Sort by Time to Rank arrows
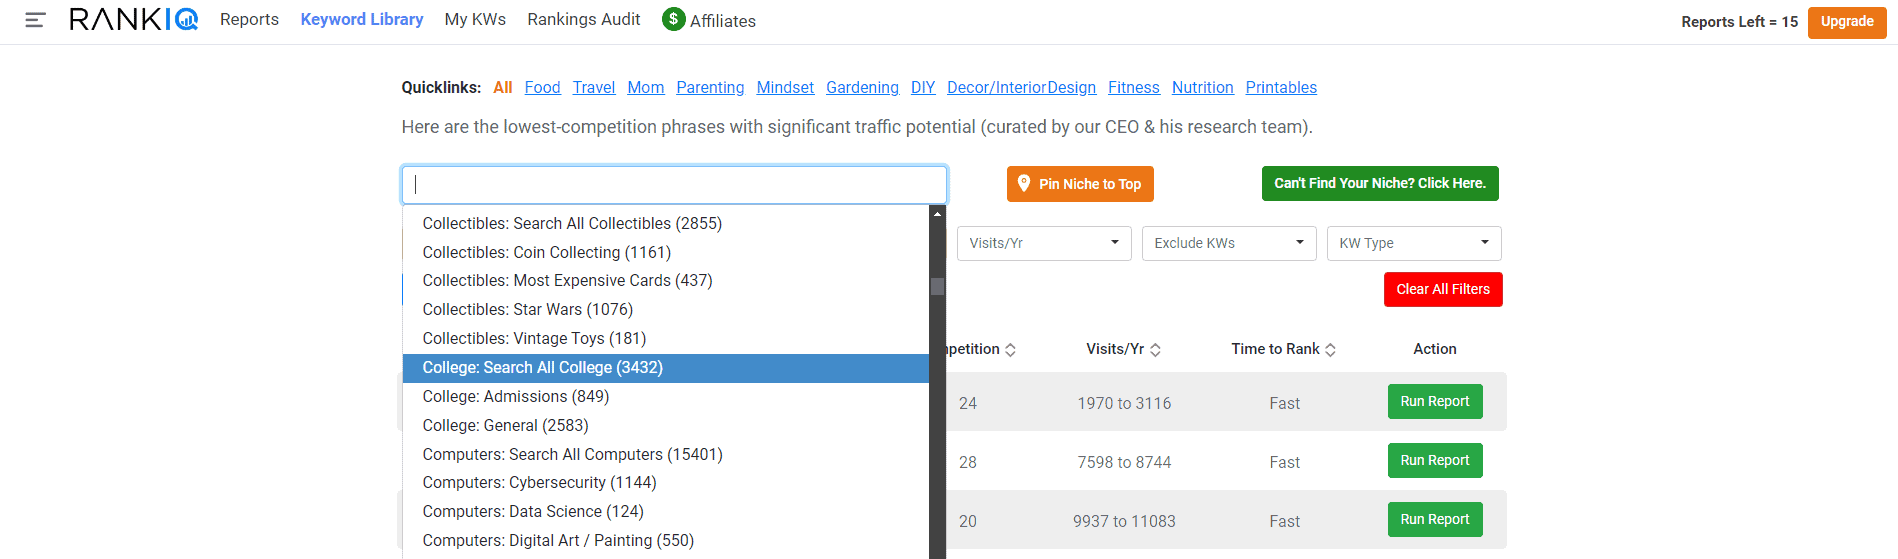 pyautogui.click(x=1330, y=350)
